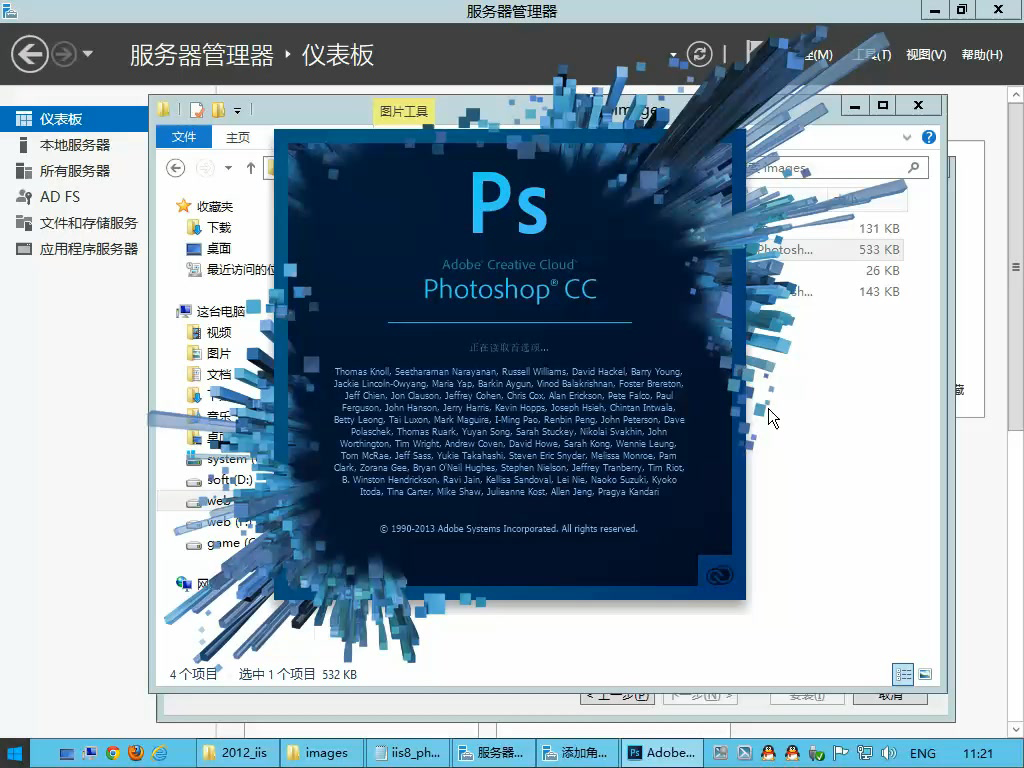The image size is (1024, 768).
Task: Select 所有服务器 in the sidebar
Action: point(74,171)
